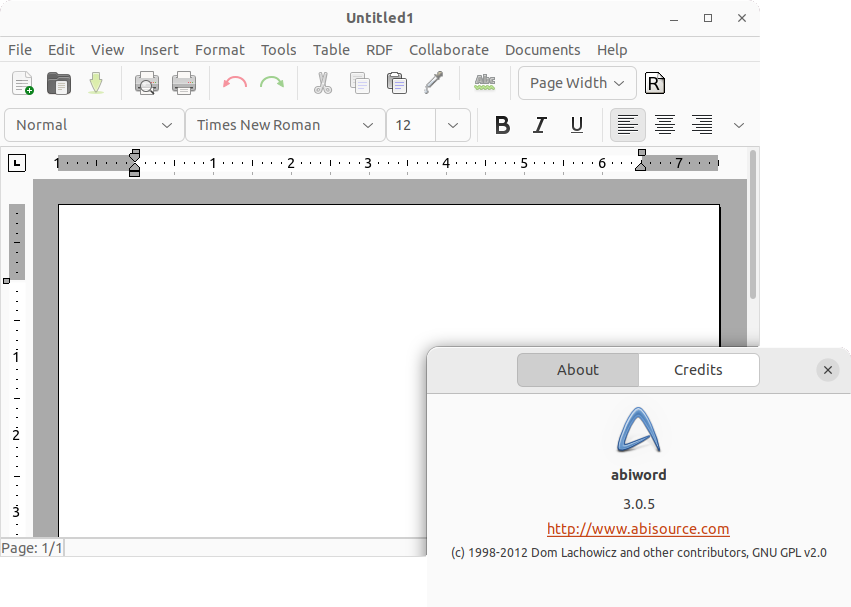Open a file using the folder icon
The image size is (851, 607).
[59, 83]
